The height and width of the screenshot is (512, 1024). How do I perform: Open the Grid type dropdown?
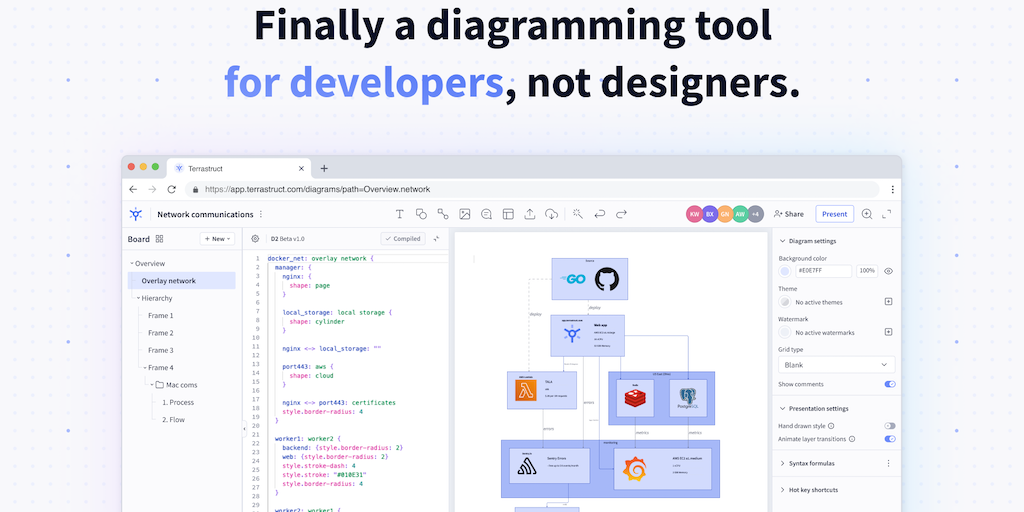pyautogui.click(x=836, y=365)
